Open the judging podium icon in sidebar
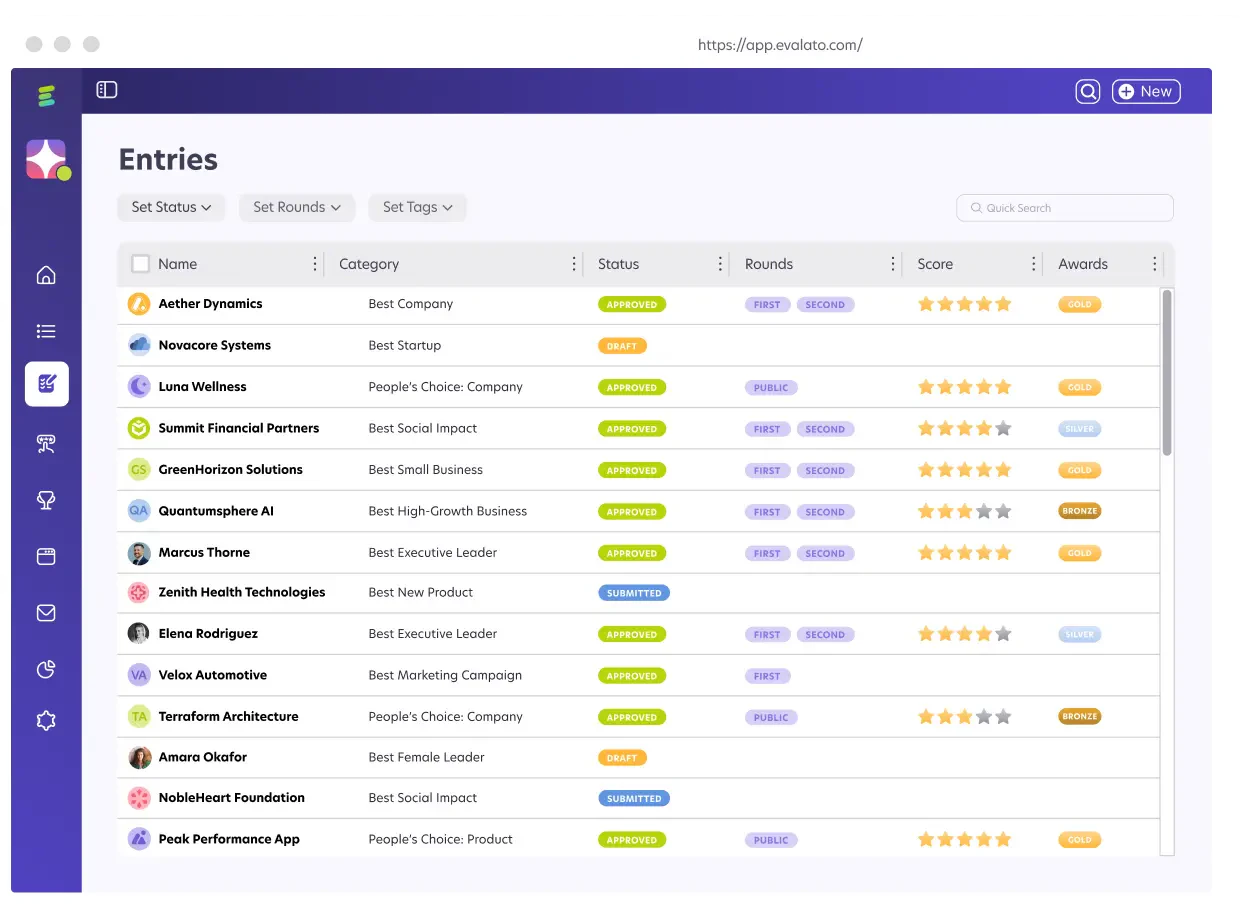 point(46,444)
